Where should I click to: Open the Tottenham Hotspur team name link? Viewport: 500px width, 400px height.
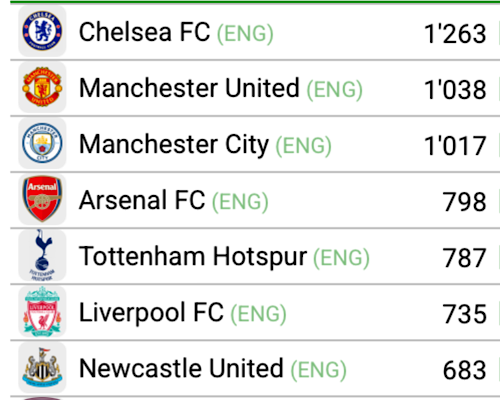(193, 257)
